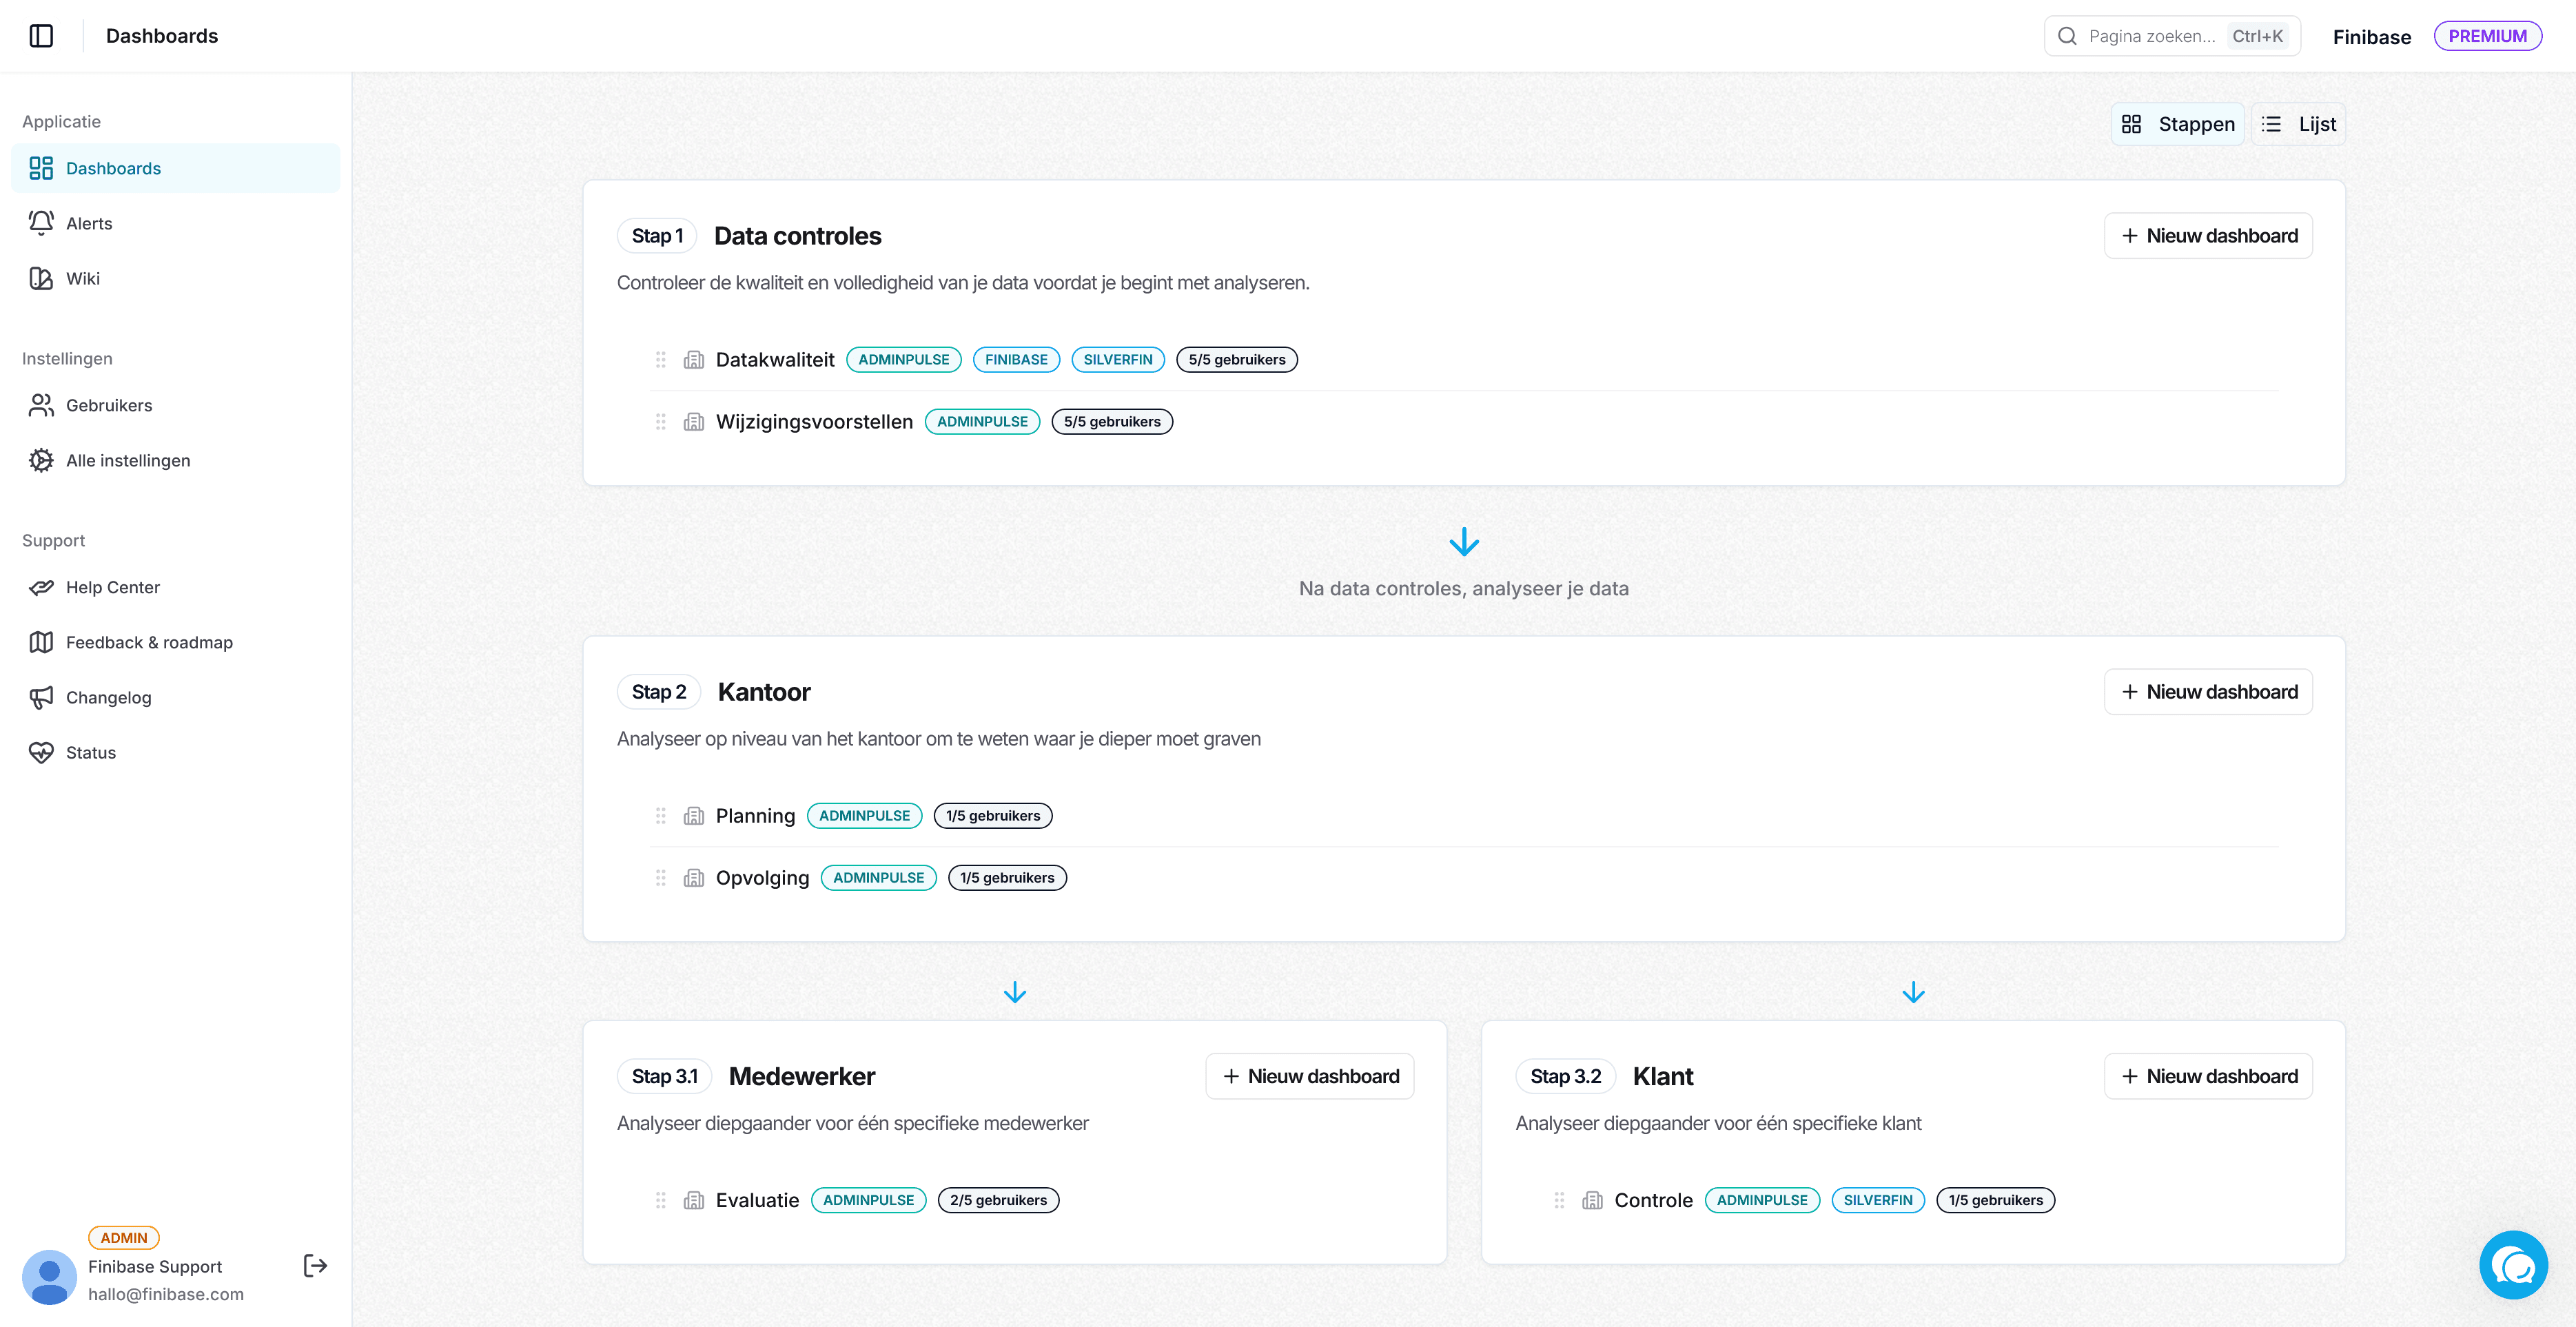Click the 2/5 gebruikers badge on Evaluatie
This screenshot has width=2576, height=1327.
pyautogui.click(x=998, y=1200)
